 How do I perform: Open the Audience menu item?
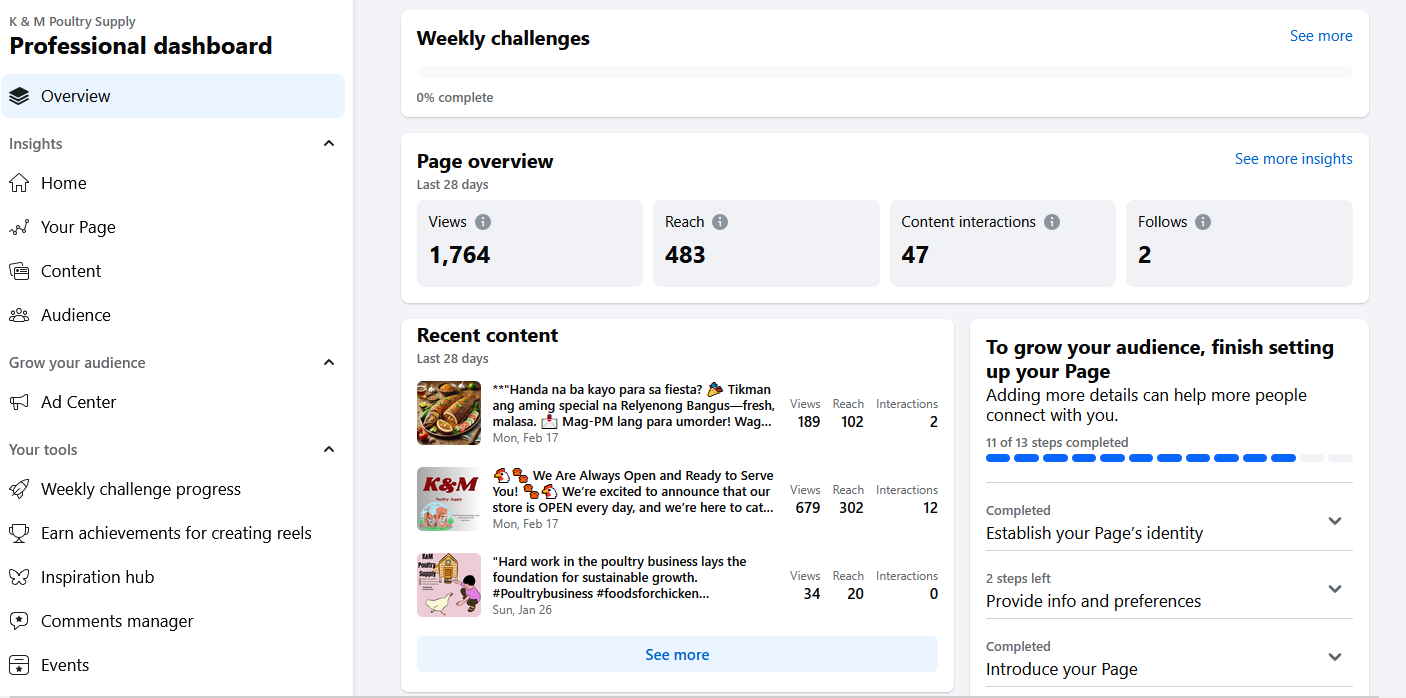(76, 315)
